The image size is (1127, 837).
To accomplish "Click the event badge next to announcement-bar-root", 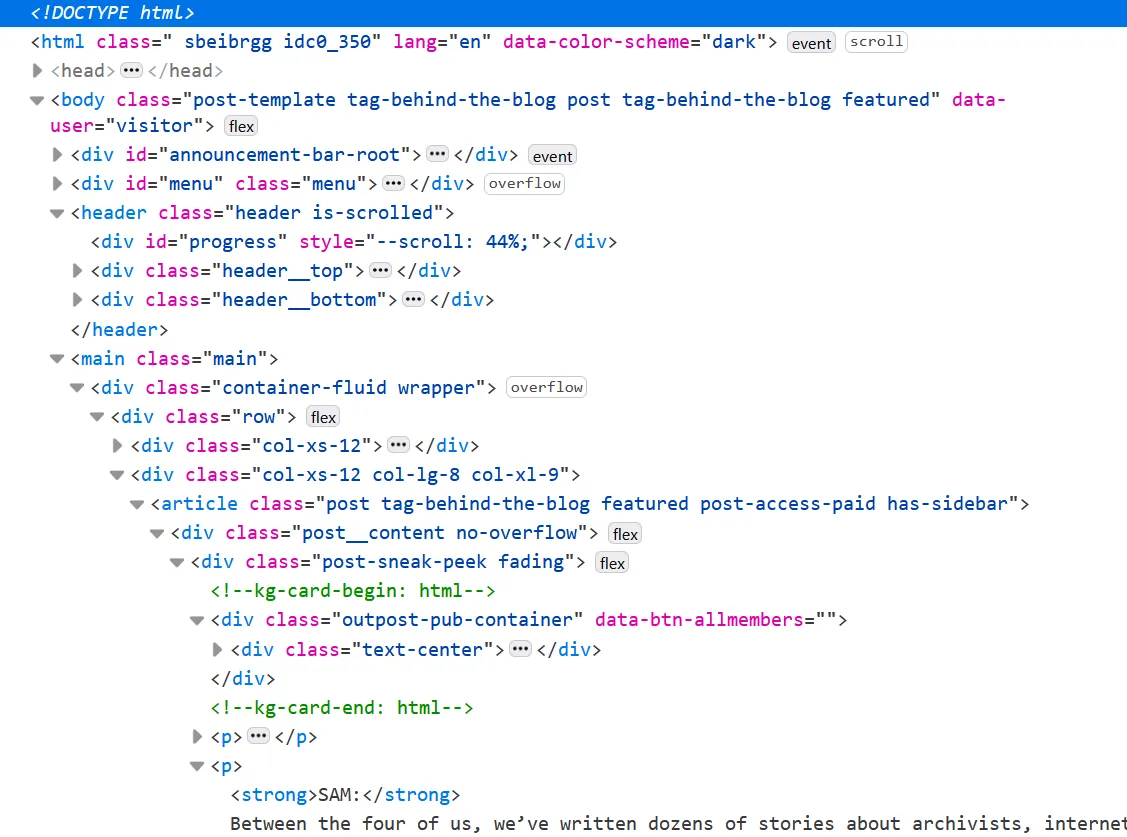I will 551,156.
